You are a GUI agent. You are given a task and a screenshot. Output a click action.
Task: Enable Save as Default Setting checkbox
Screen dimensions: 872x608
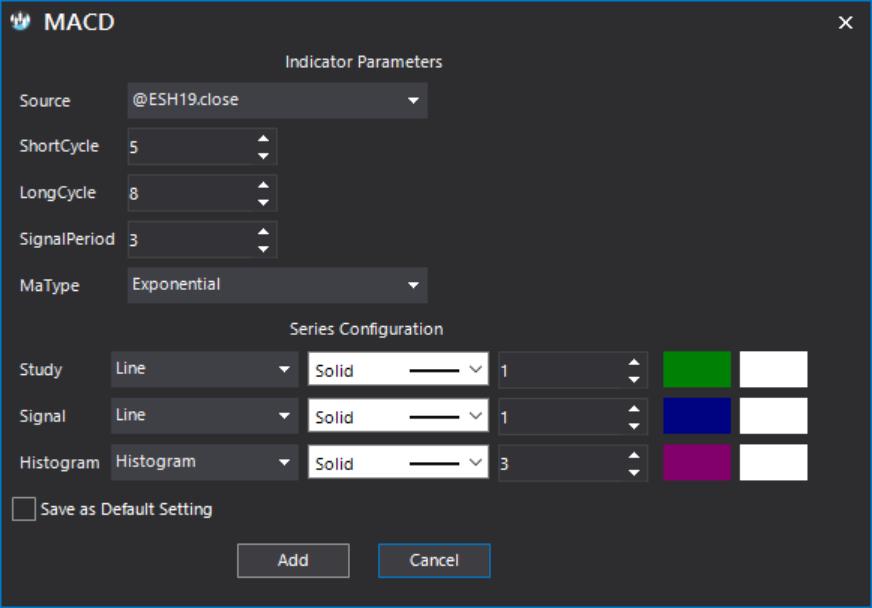point(24,509)
